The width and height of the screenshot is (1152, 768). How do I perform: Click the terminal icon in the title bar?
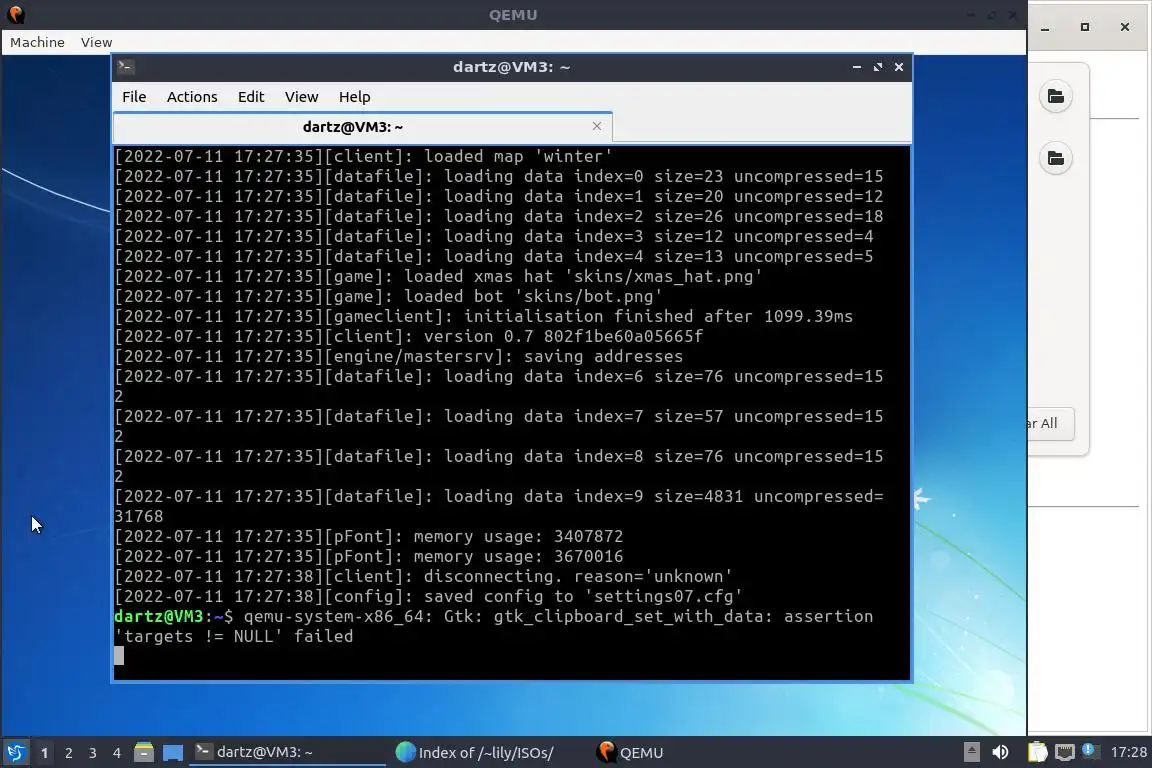pyautogui.click(x=125, y=66)
